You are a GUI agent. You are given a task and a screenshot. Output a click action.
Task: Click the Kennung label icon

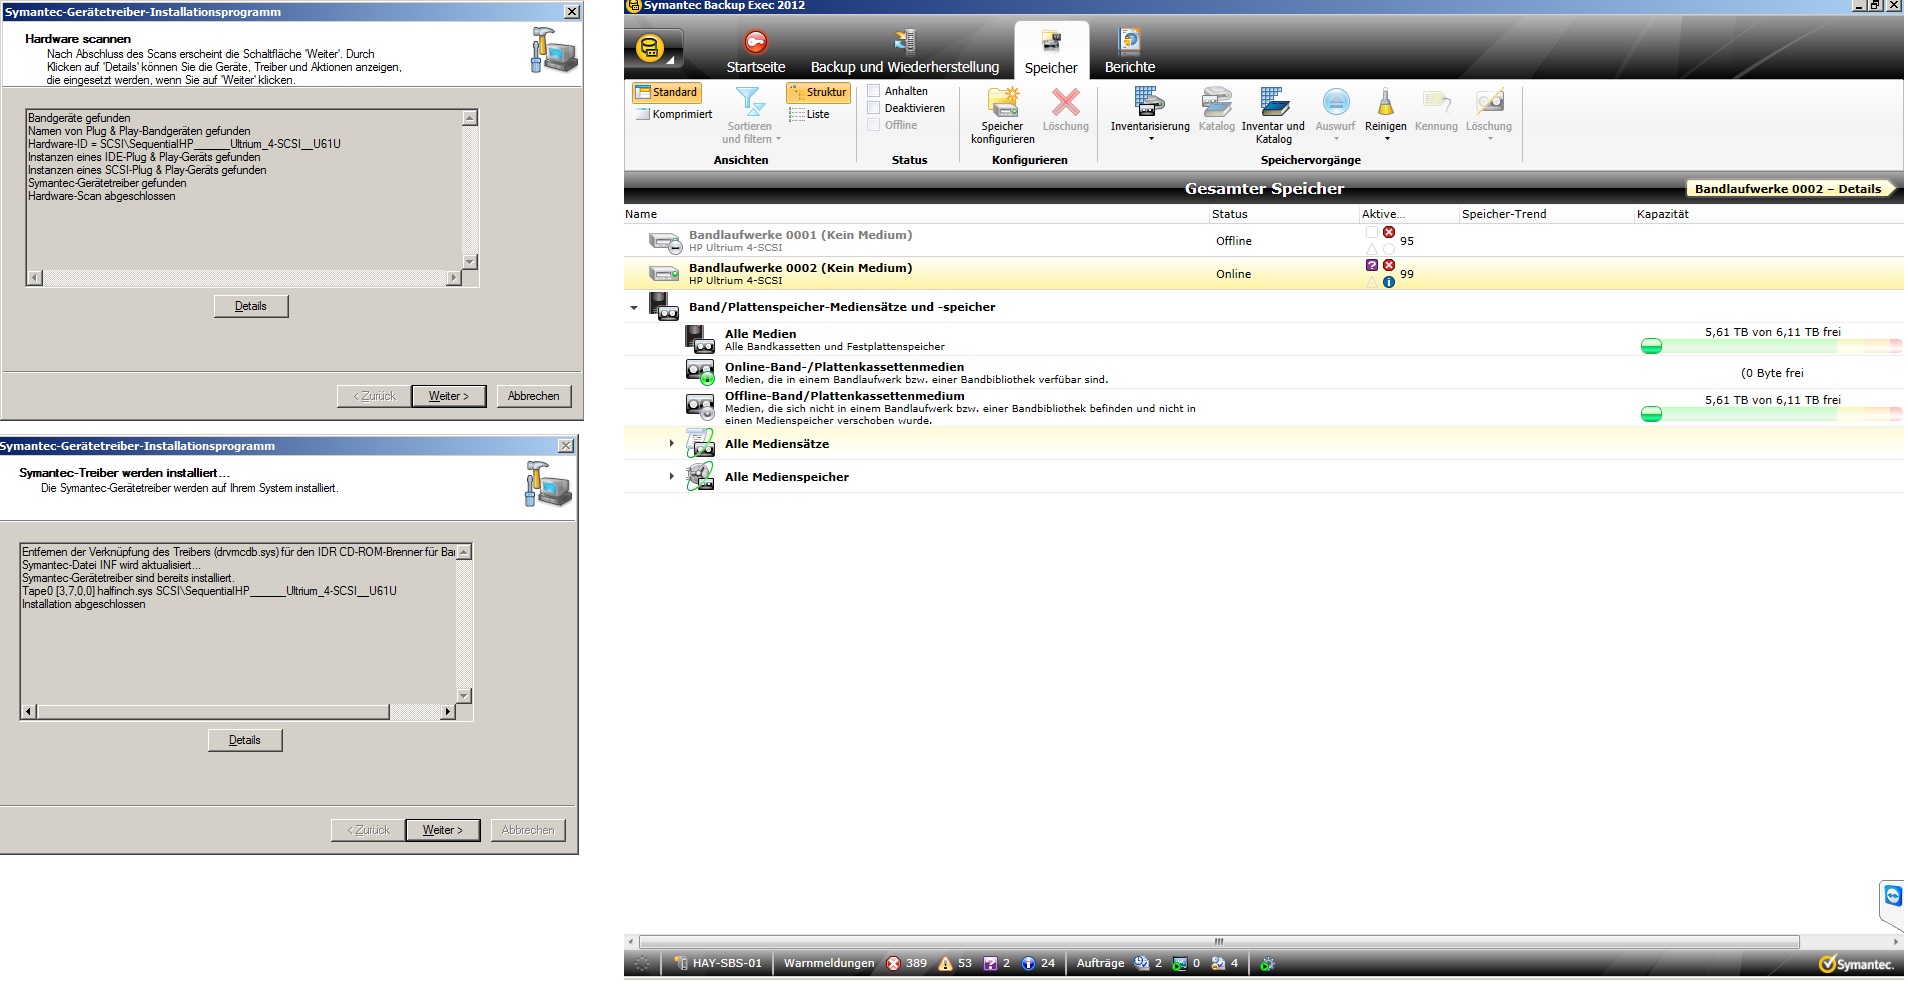tap(1436, 102)
